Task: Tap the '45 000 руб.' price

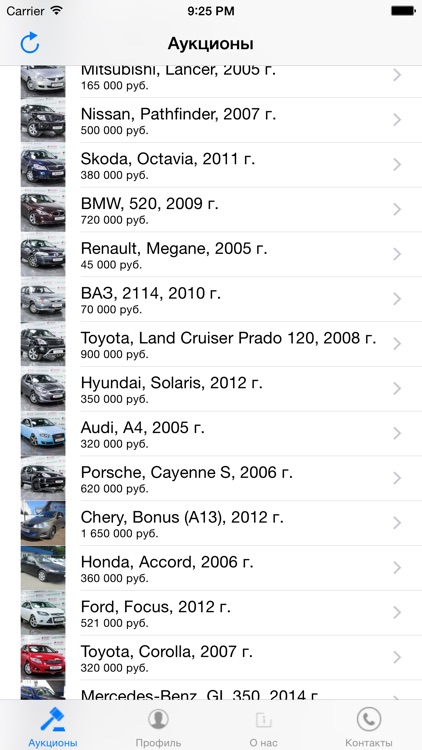Action: 111,265
